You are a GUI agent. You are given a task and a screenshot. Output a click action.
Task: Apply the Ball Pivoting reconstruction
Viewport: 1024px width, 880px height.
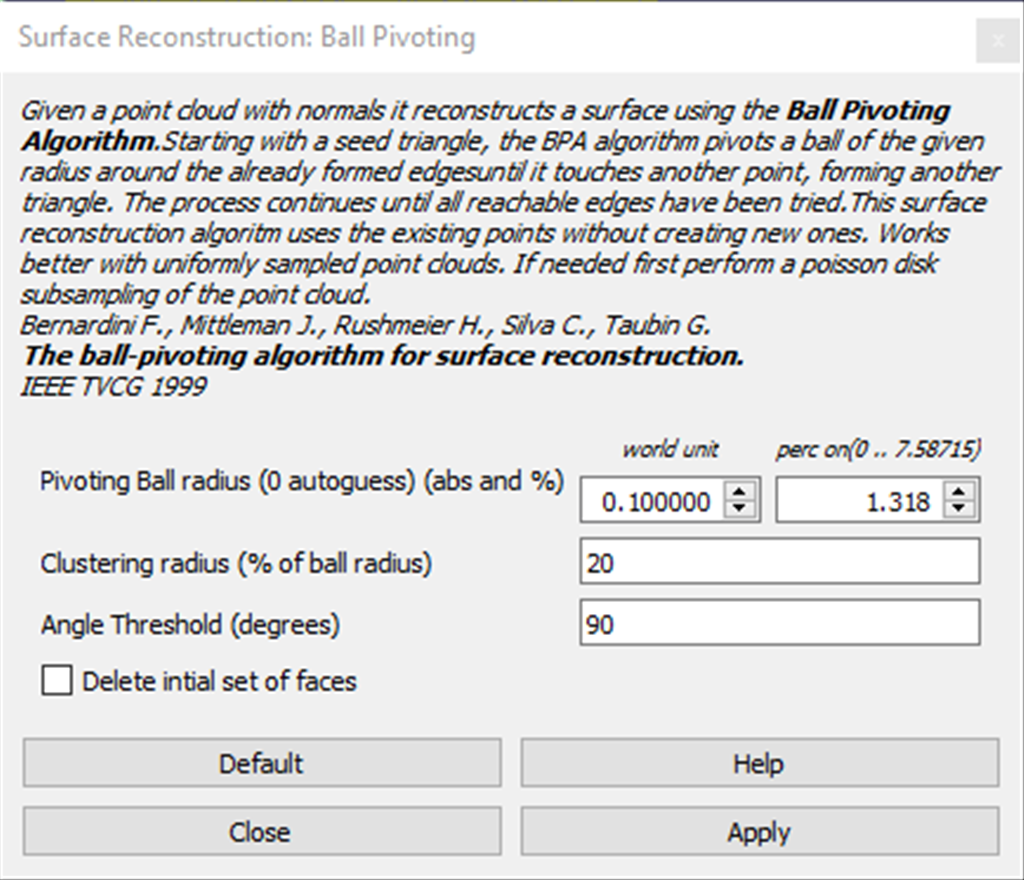[759, 832]
